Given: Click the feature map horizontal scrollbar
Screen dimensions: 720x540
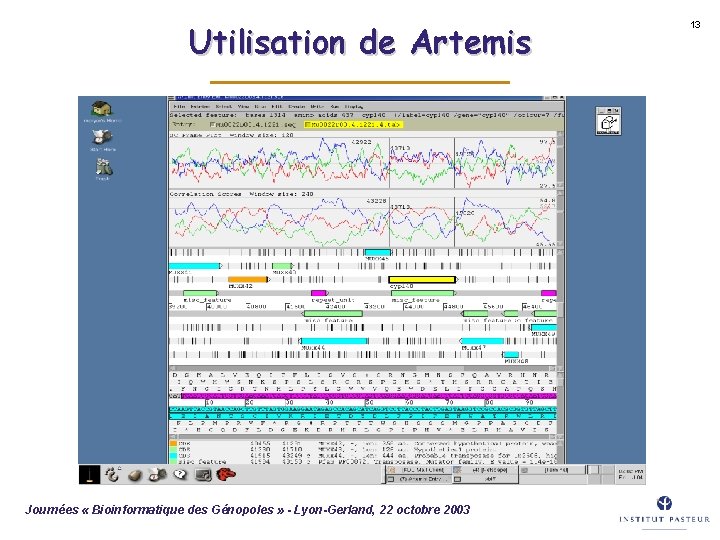Looking at the screenshot, I should pyautogui.click(x=363, y=368).
